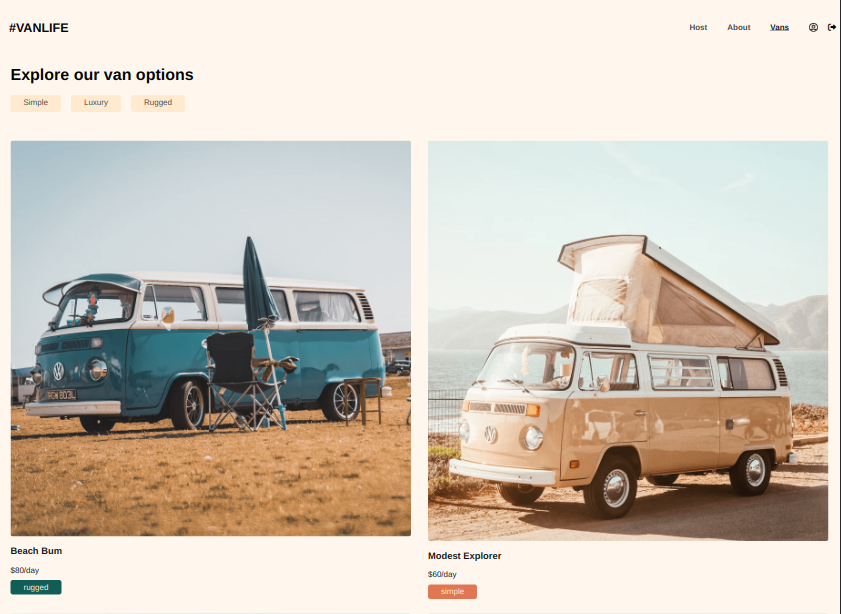
Task: Filter vans by Simple type
Action: [35, 103]
